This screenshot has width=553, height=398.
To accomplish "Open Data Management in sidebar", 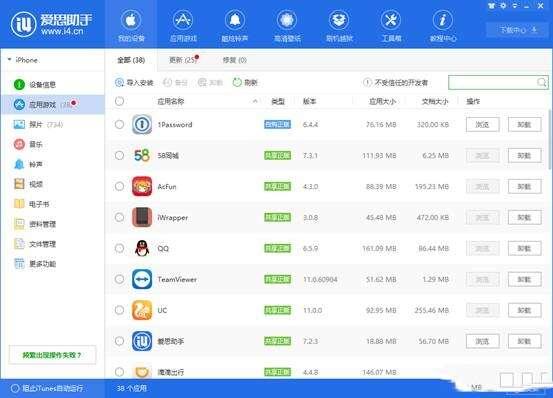I will pyautogui.click(x=35, y=224).
